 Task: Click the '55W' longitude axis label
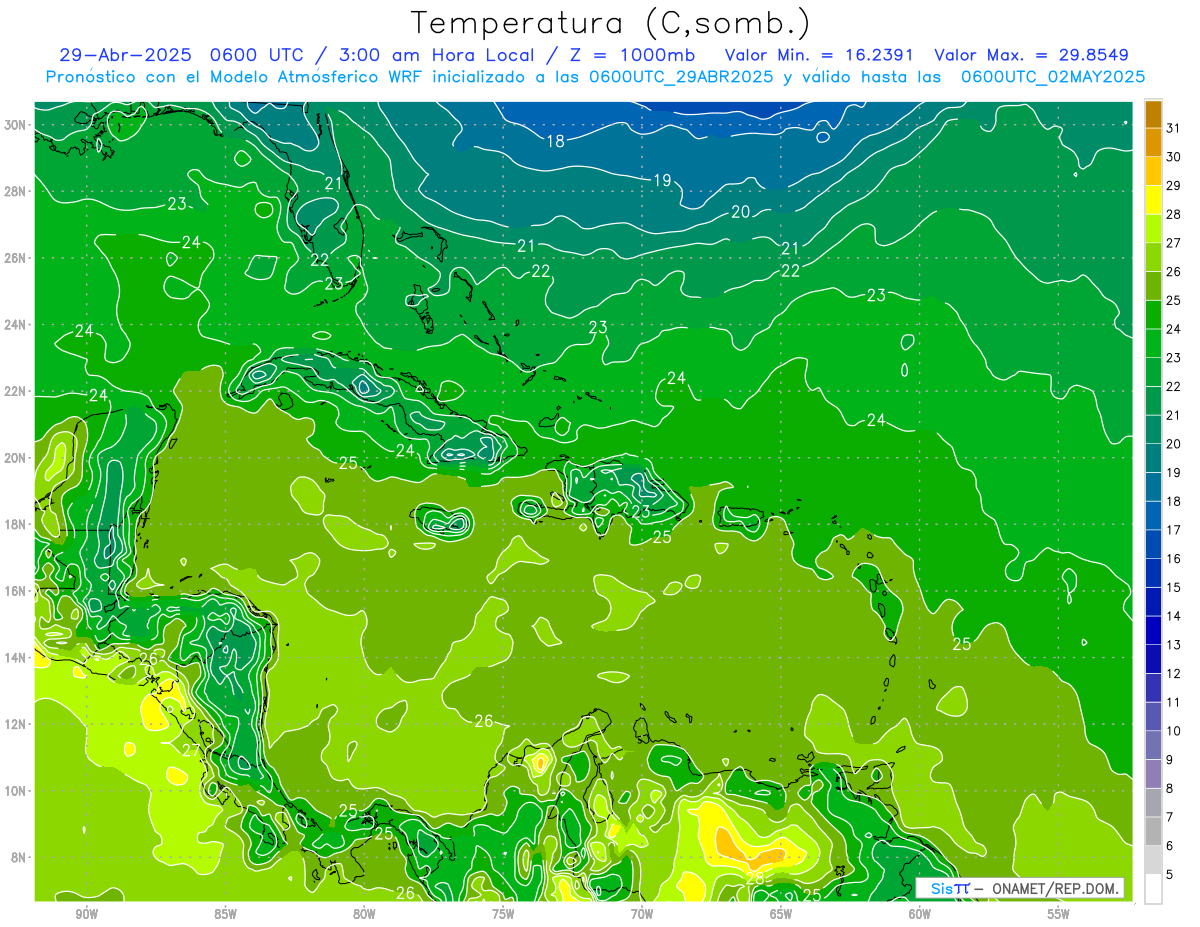(x=1059, y=914)
